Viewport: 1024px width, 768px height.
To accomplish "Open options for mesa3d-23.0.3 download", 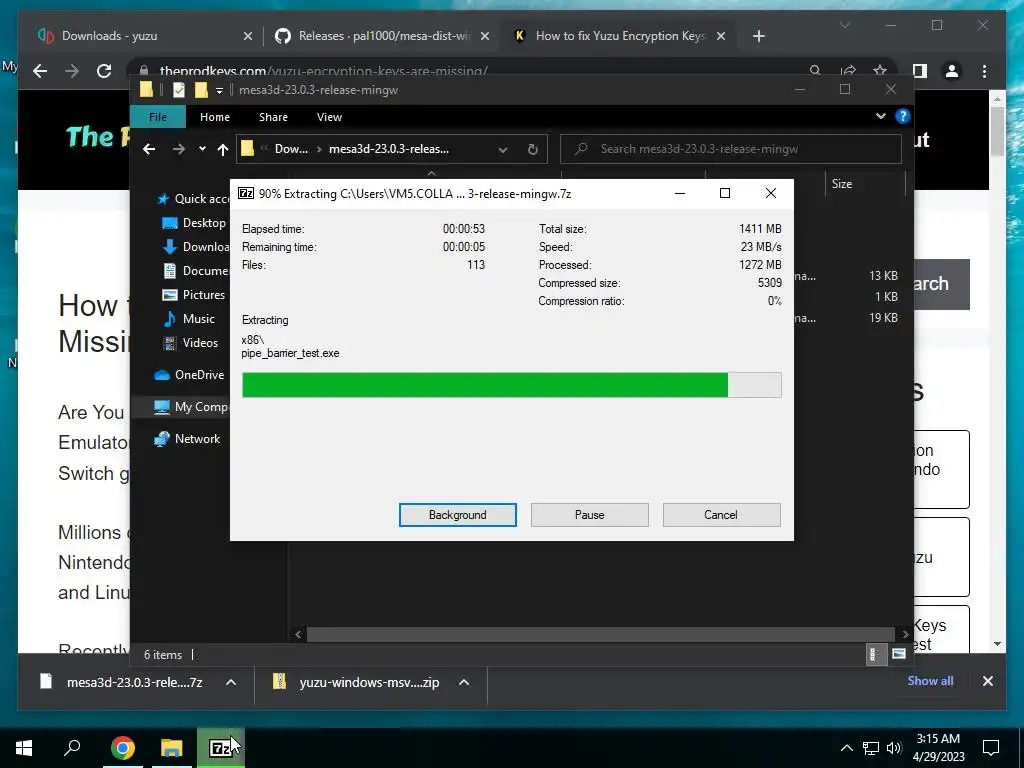I will 231,682.
